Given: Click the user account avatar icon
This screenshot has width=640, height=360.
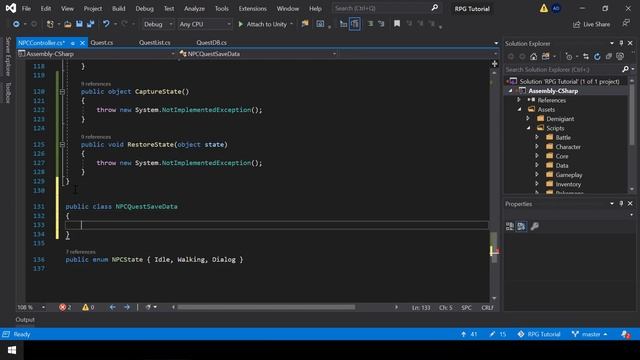Looking at the screenshot, I should [x=556, y=9].
